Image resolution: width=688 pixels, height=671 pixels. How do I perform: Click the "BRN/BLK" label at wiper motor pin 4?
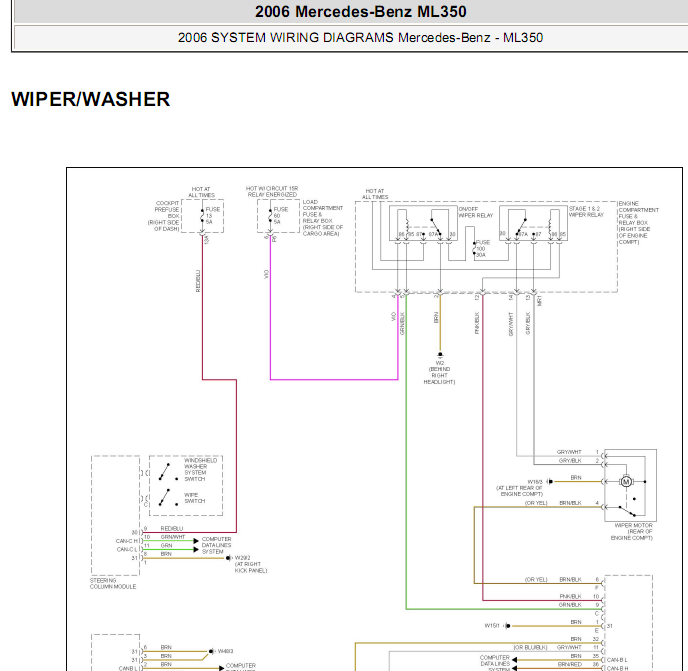tap(570, 502)
